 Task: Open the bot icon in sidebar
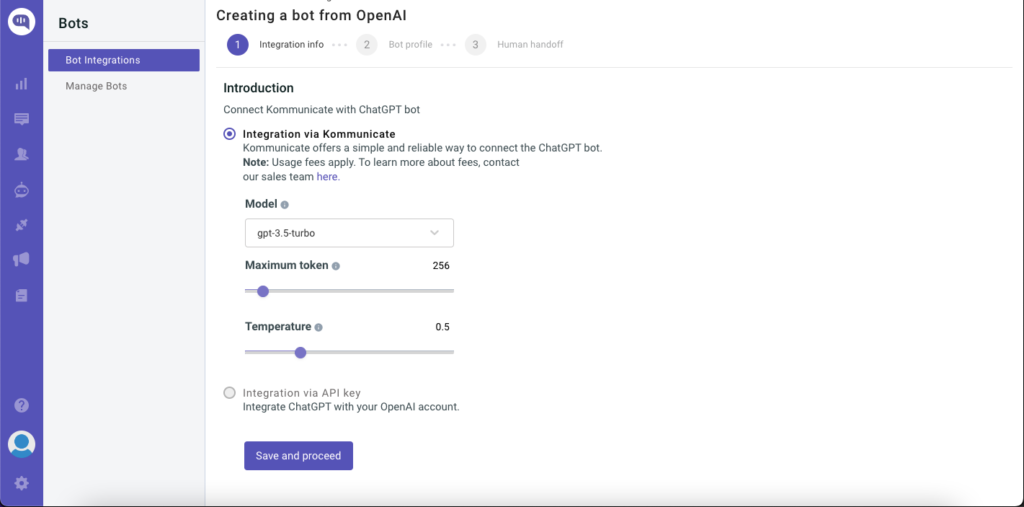[22, 190]
